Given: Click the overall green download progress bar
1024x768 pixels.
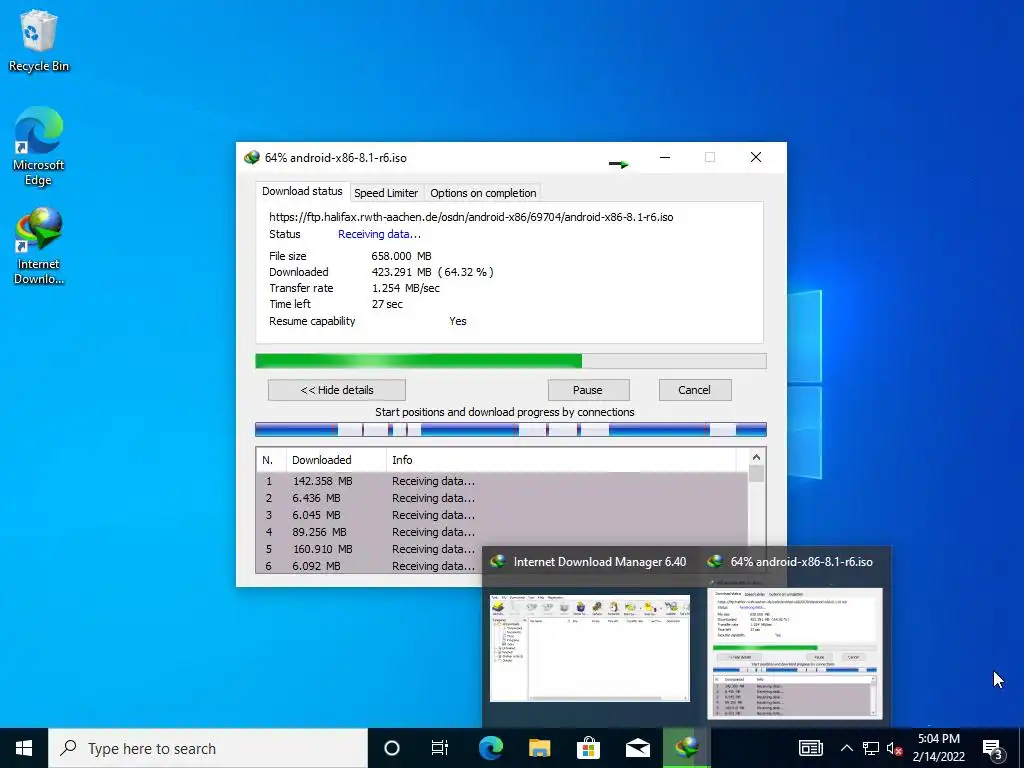Looking at the screenshot, I should [x=511, y=361].
